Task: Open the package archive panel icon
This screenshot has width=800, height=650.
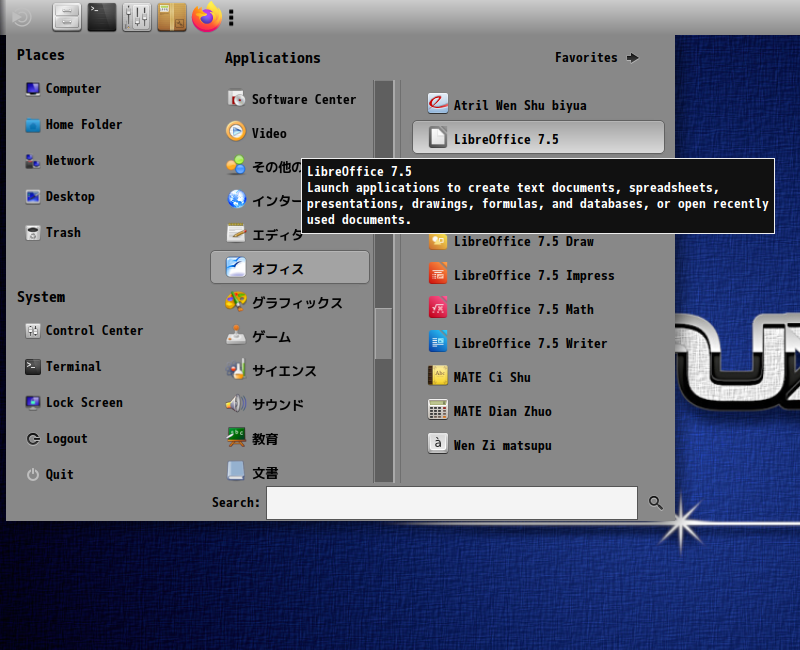Action: pos(172,17)
